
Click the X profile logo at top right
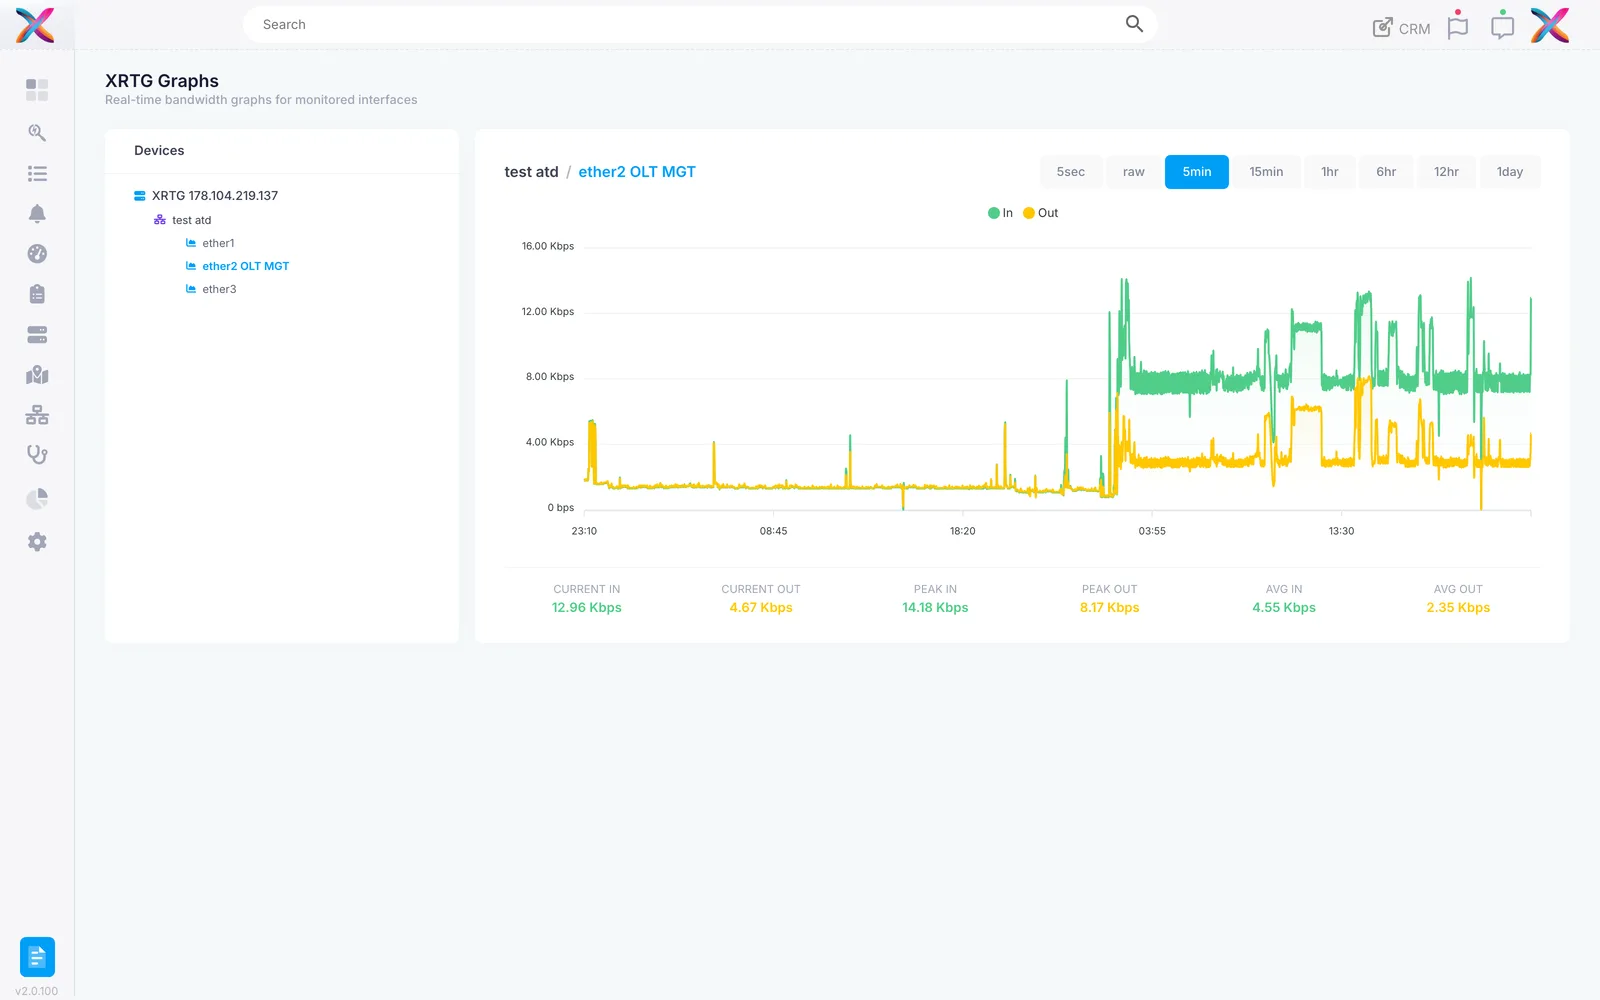coord(1550,25)
